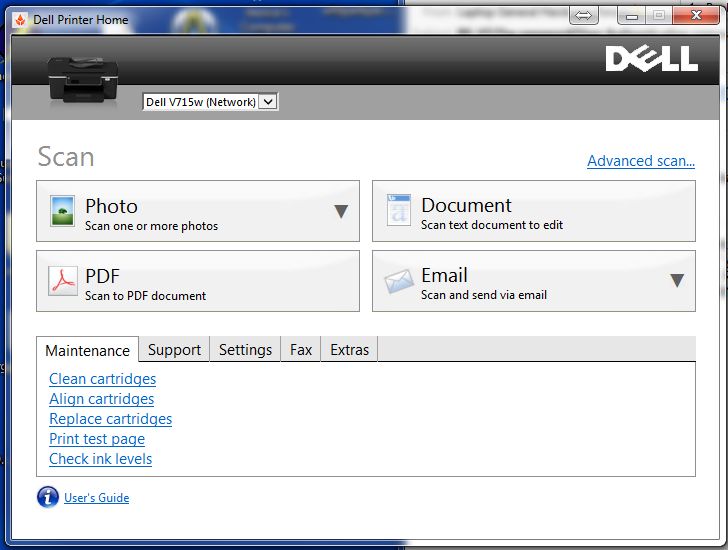Click the blue info icon beside User's Guide

[x=48, y=497]
